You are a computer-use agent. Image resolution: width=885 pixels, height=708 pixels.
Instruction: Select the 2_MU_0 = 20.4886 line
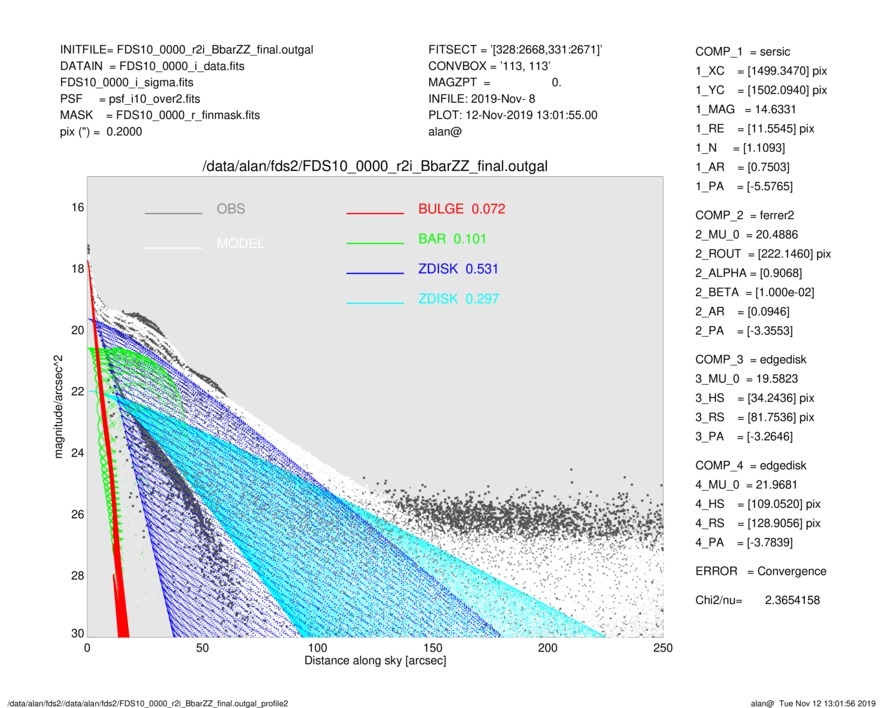tap(747, 235)
